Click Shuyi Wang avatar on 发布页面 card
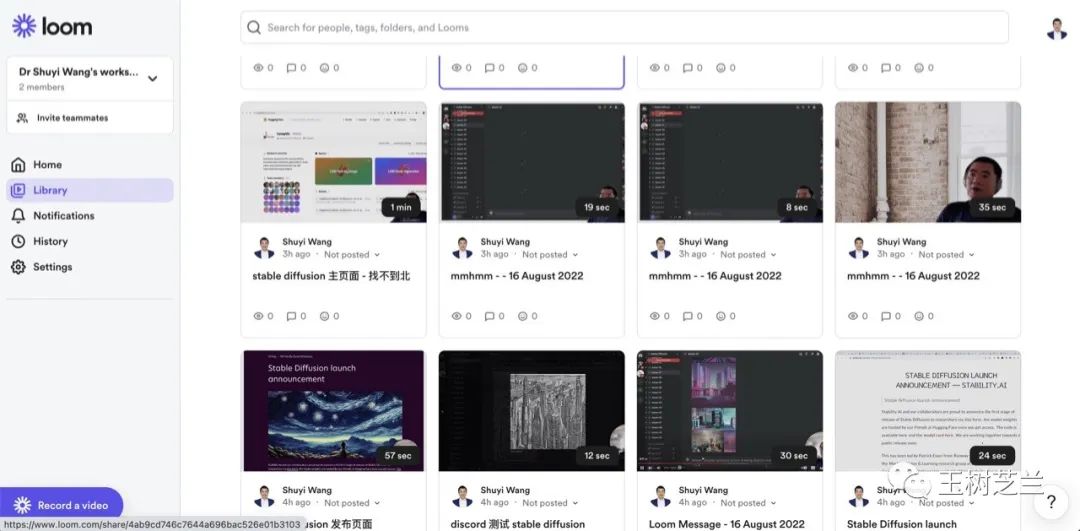 (264, 497)
